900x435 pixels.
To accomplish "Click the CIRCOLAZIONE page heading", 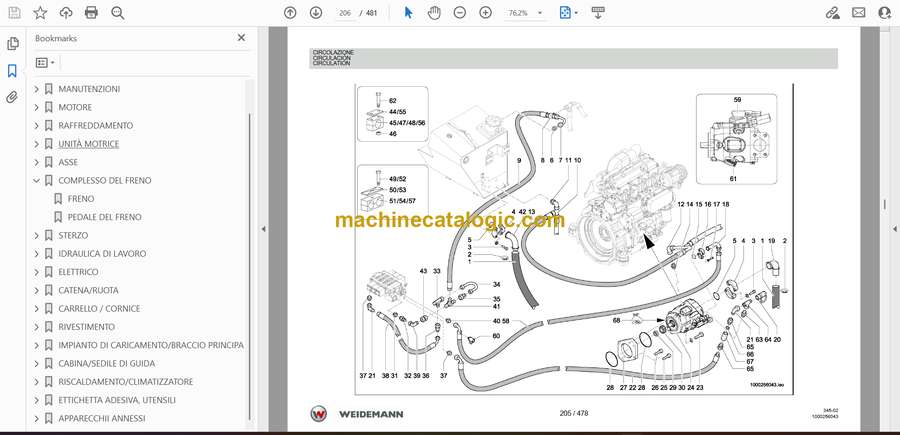I will (333, 52).
